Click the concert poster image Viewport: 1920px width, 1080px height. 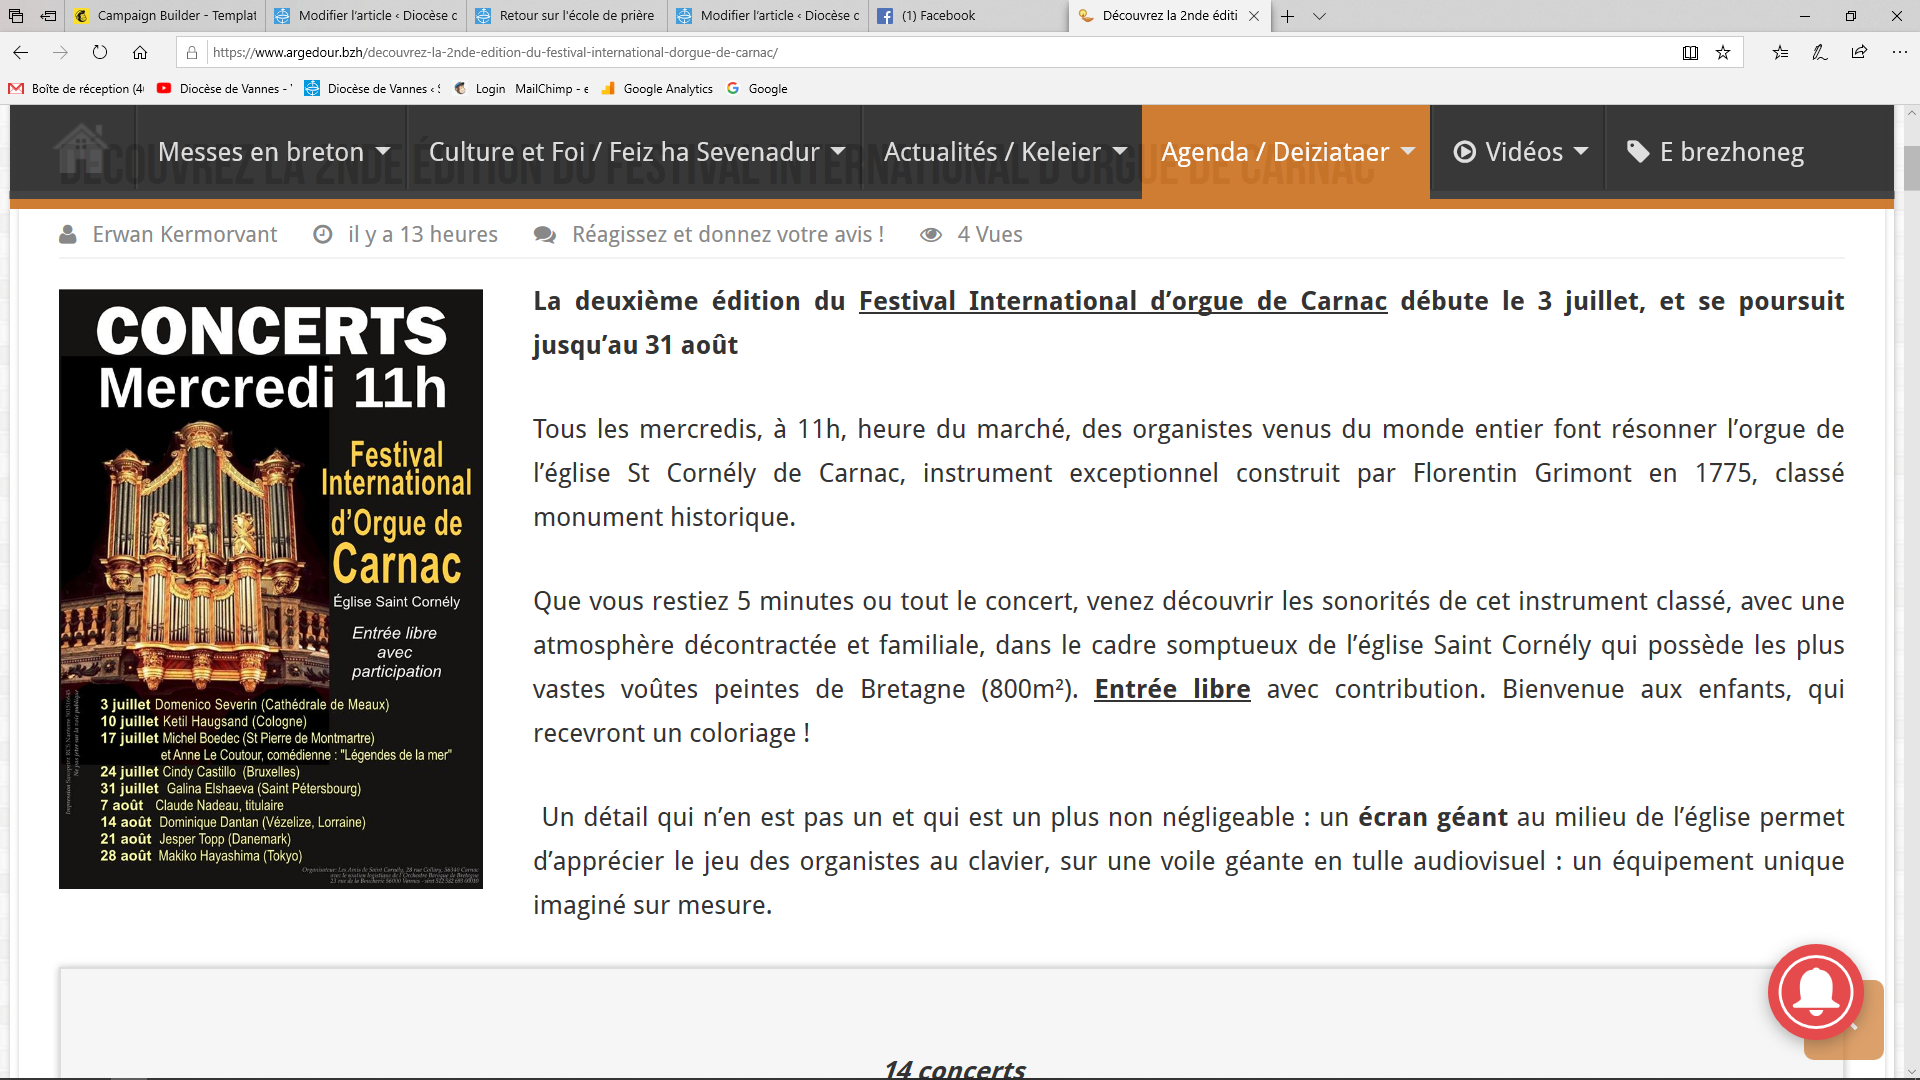pos(270,589)
